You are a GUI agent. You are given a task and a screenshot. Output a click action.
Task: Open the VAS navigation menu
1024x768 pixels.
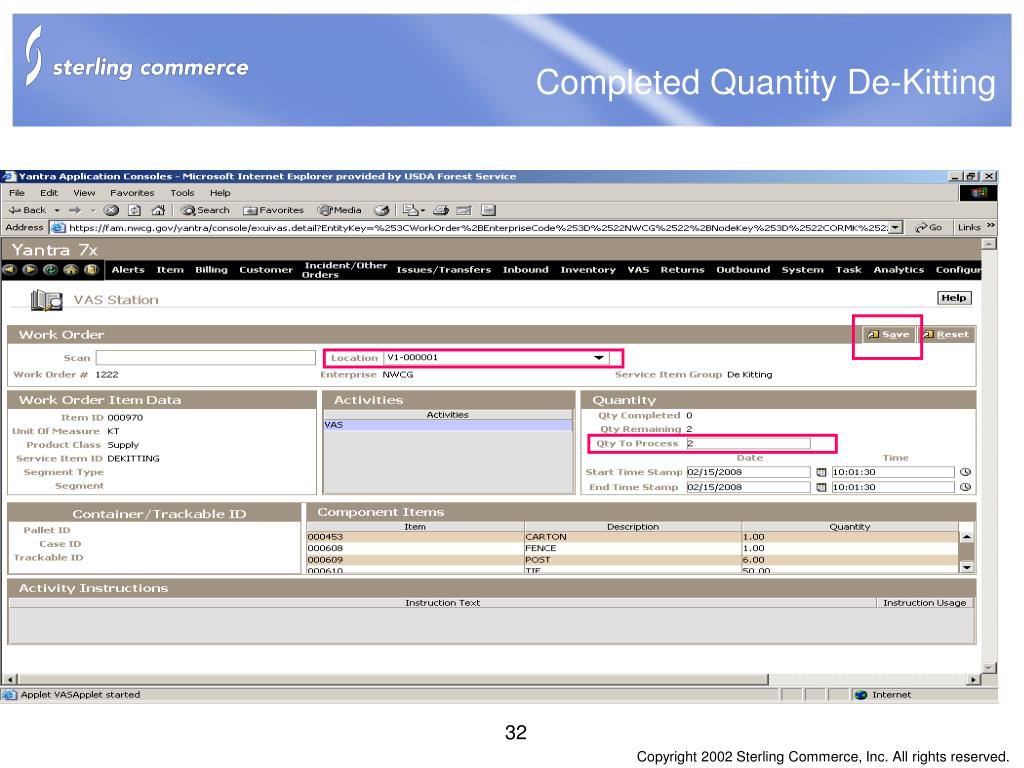[x=638, y=270]
